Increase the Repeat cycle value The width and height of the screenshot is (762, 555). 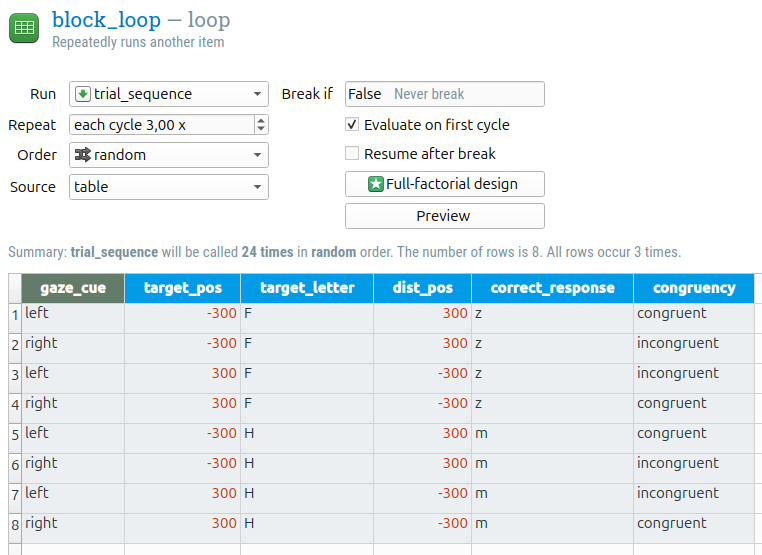tap(262, 121)
